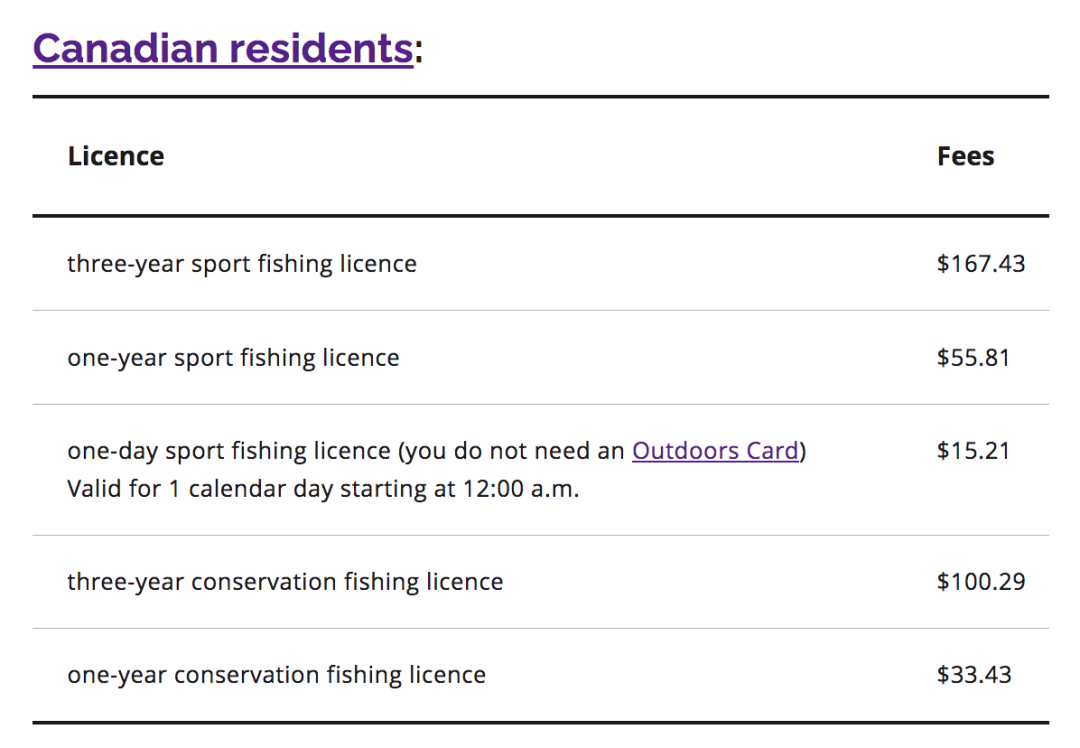Select one-year sport fishing licence text
This screenshot has height=748, width=1080.
tap(233, 358)
